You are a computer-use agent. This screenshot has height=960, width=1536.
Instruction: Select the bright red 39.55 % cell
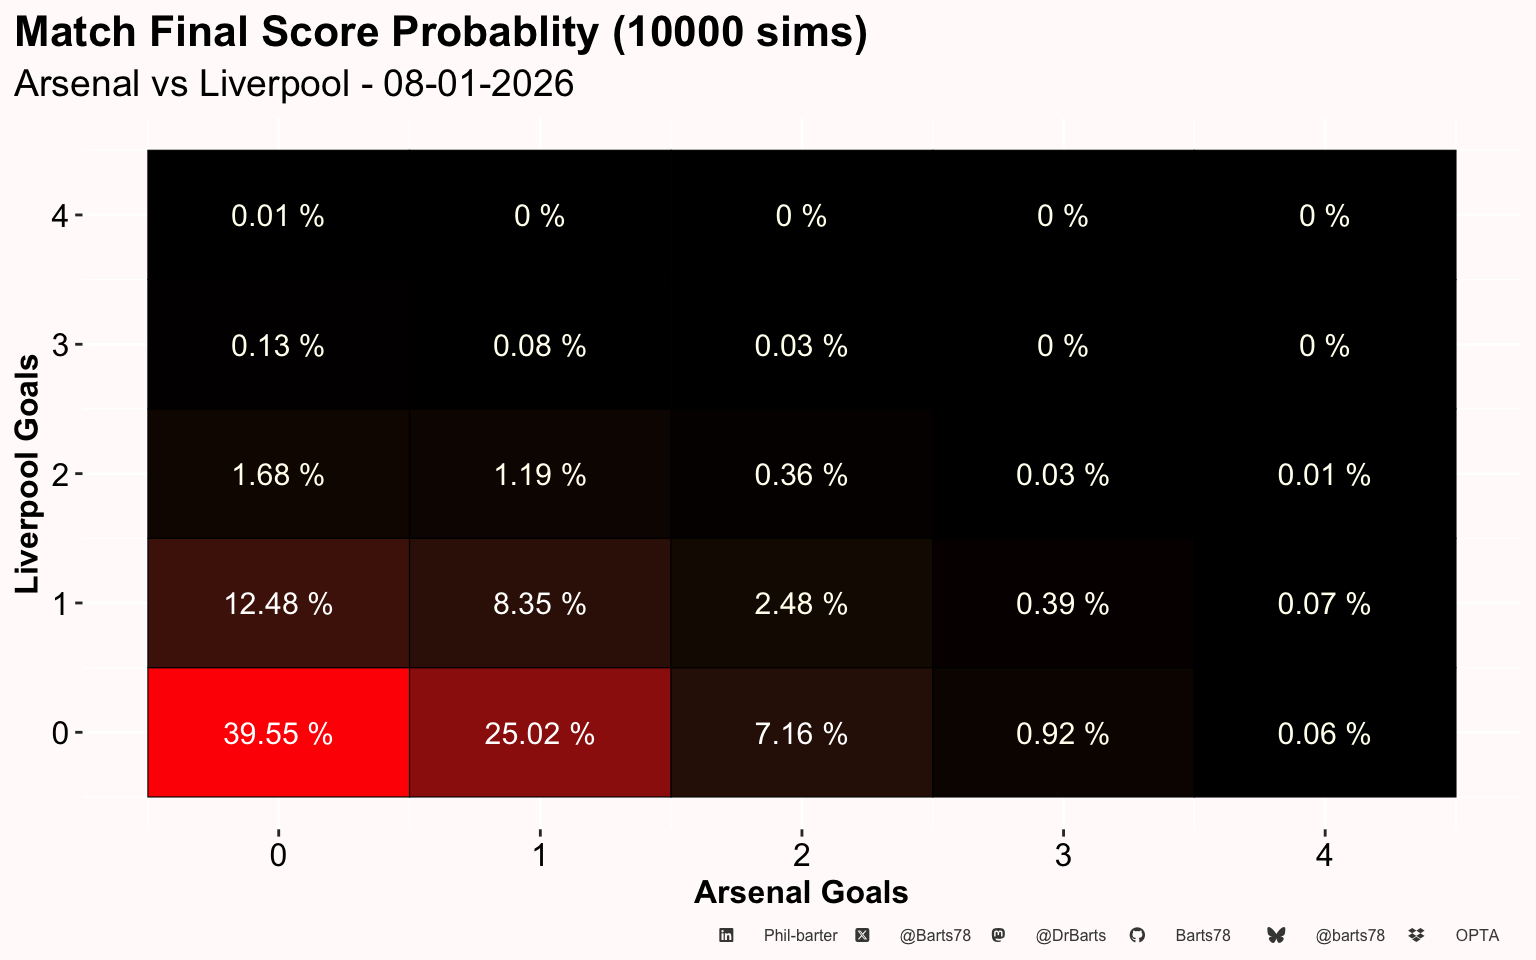278,733
